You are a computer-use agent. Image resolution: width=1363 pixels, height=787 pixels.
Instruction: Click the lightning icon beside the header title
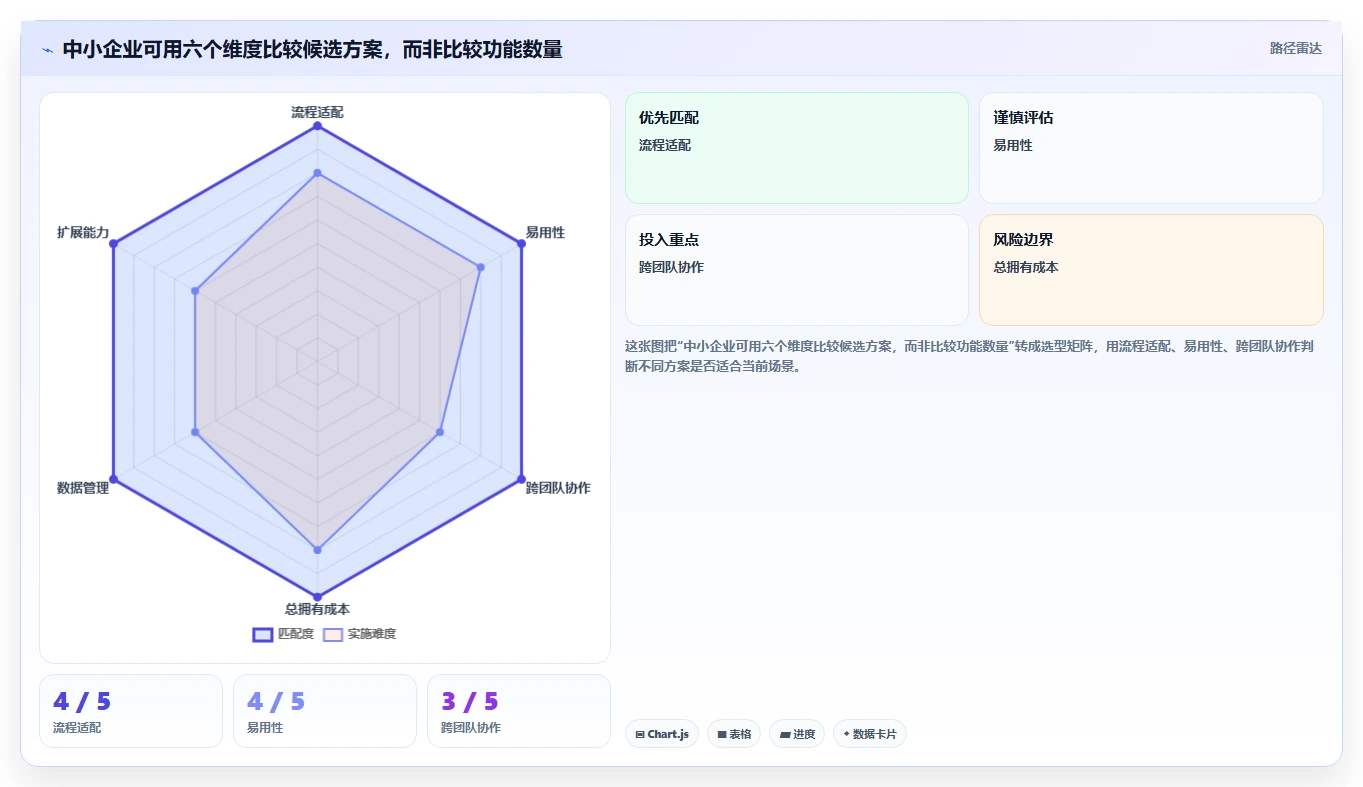tap(47, 49)
